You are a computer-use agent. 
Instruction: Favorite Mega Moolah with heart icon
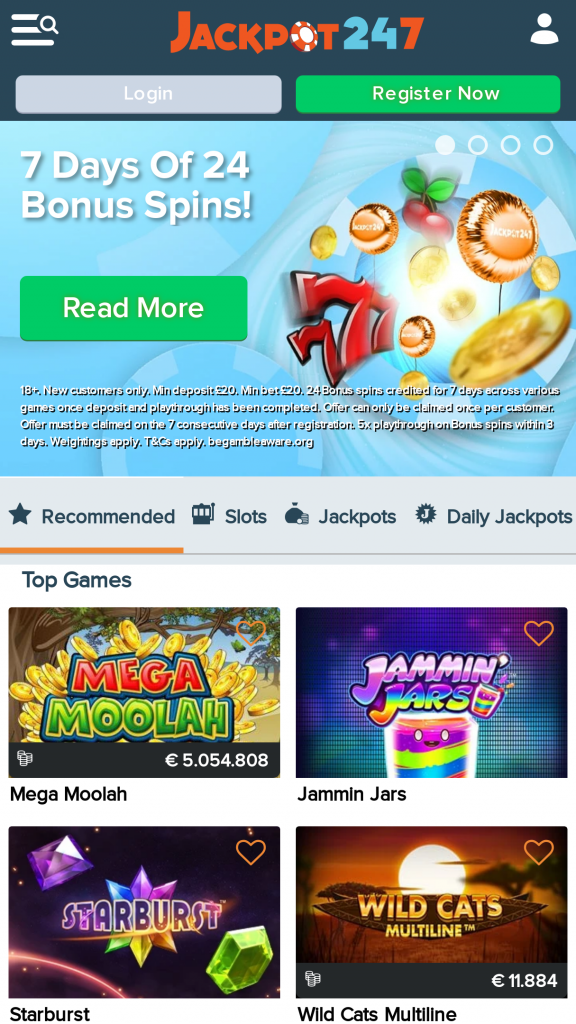pos(251,632)
